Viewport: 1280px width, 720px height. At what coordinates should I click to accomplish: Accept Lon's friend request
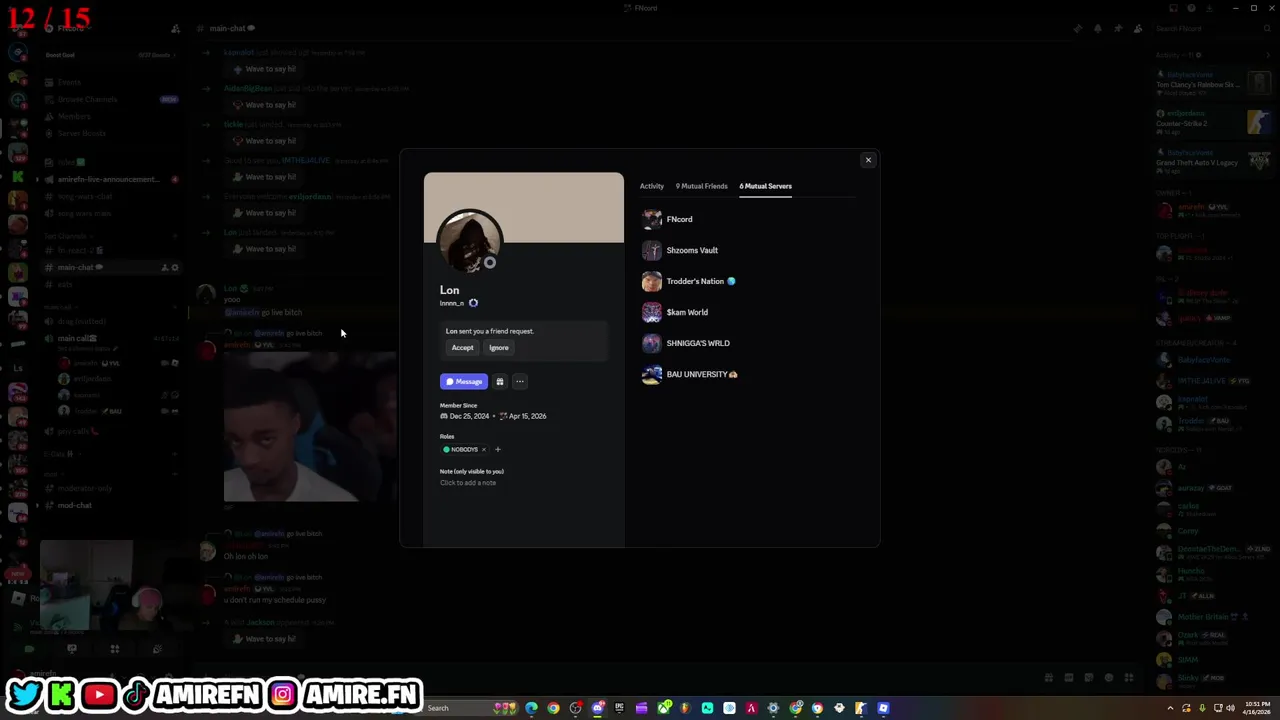[x=462, y=347]
